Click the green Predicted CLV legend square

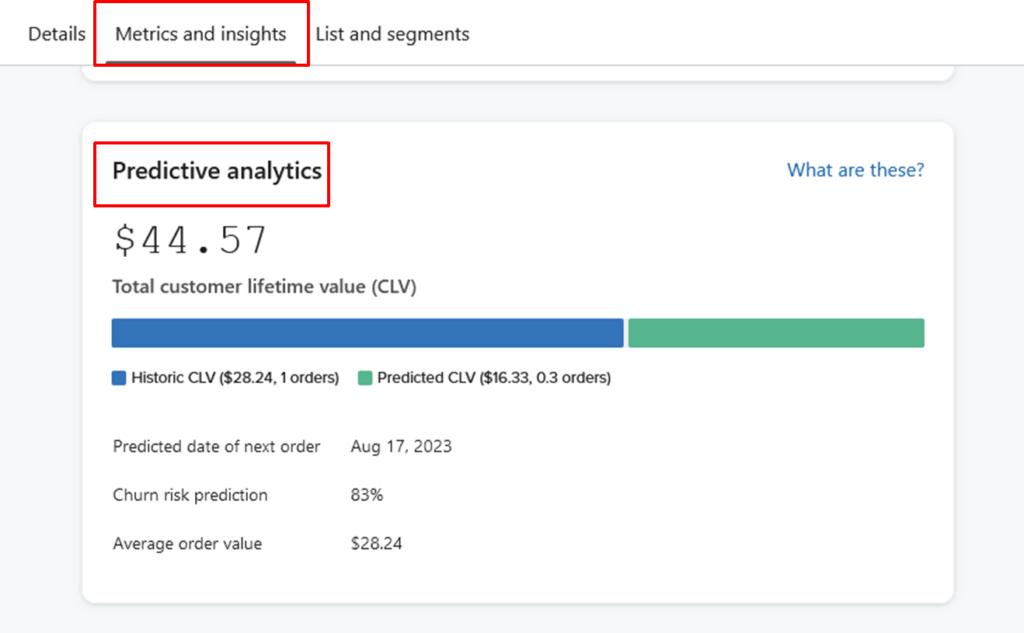point(365,378)
